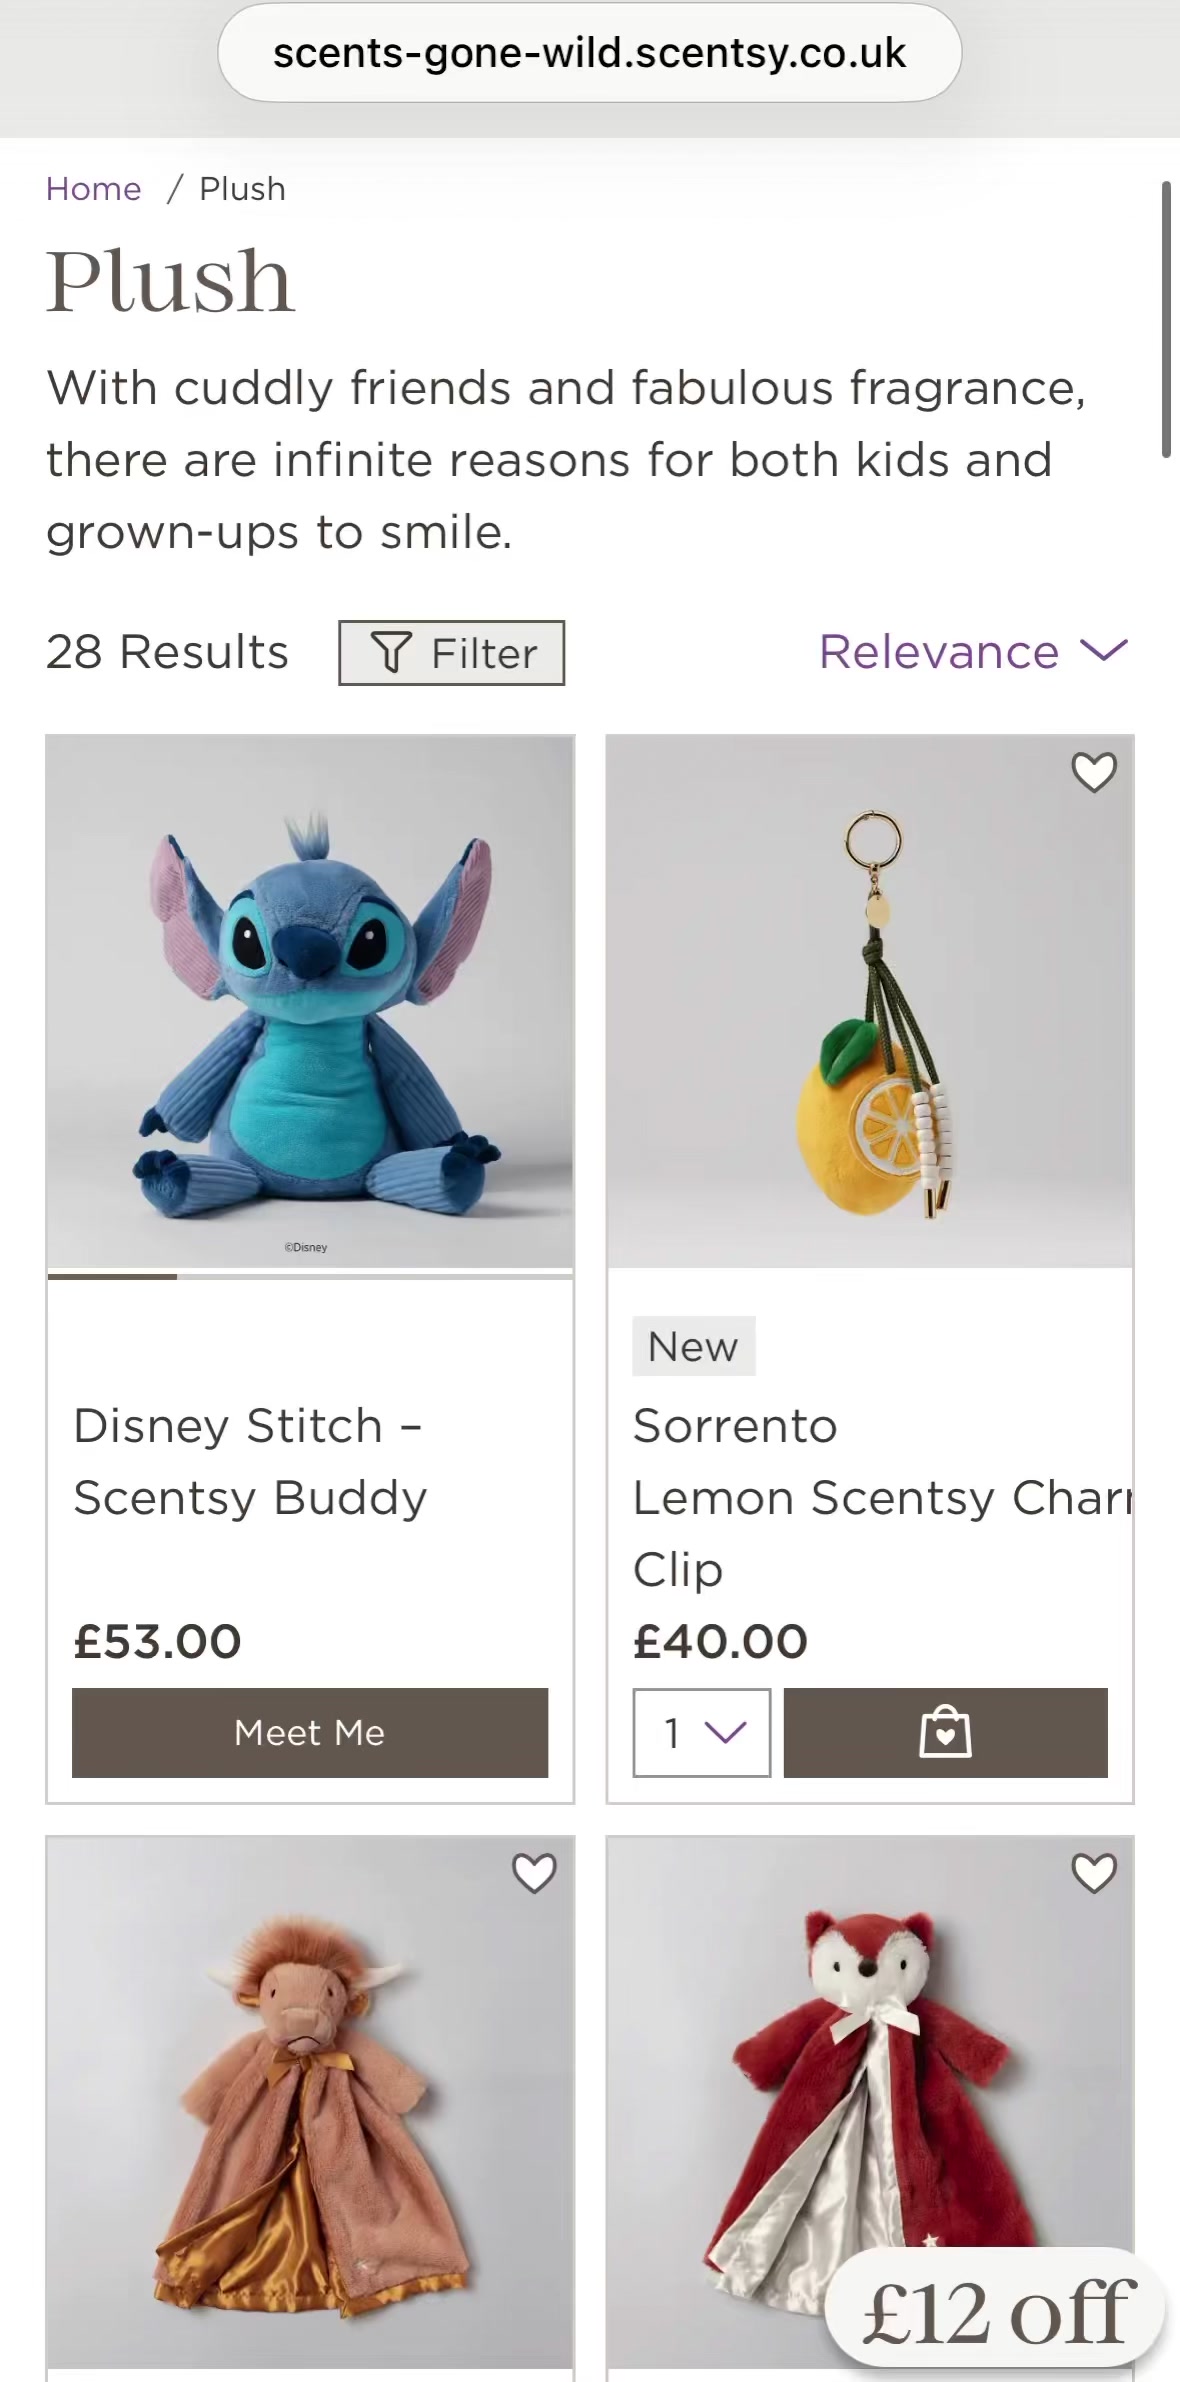The width and height of the screenshot is (1180, 2382).
Task: Select the Plush breadcrumb item
Action: pos(243,189)
